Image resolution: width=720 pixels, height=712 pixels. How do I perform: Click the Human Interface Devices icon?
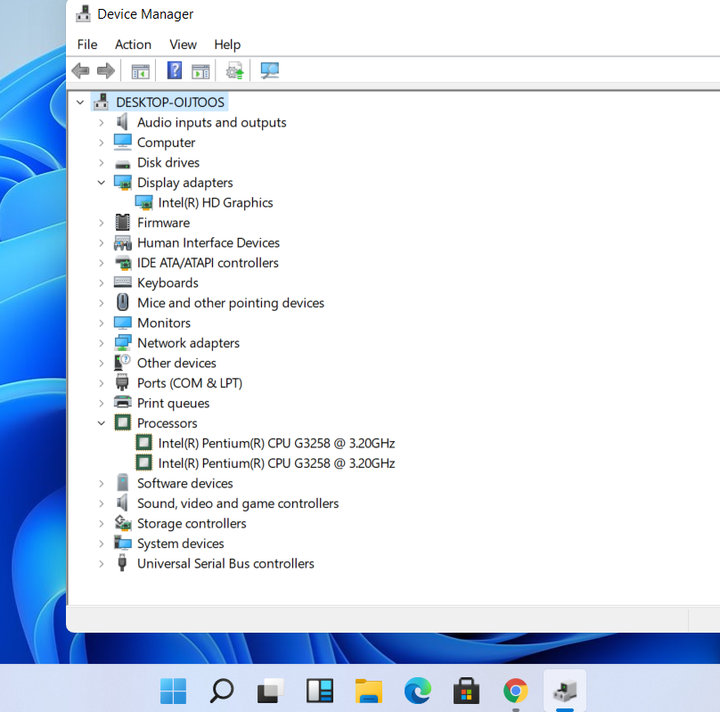tap(123, 243)
